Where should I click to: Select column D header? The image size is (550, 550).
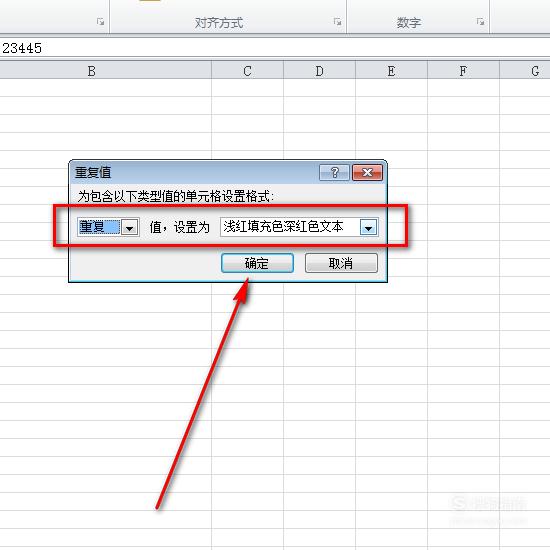click(x=320, y=71)
